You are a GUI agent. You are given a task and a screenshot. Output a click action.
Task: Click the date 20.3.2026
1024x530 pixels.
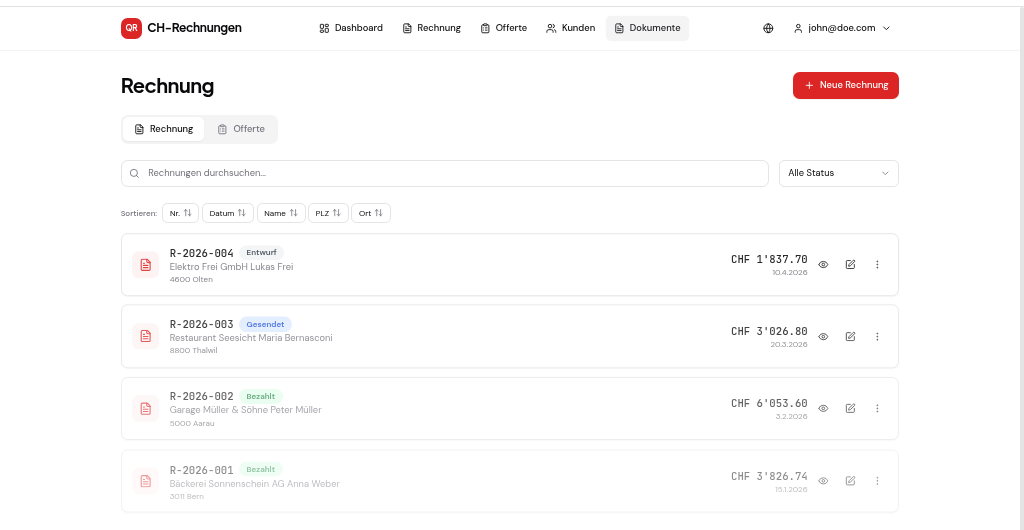coord(789,345)
